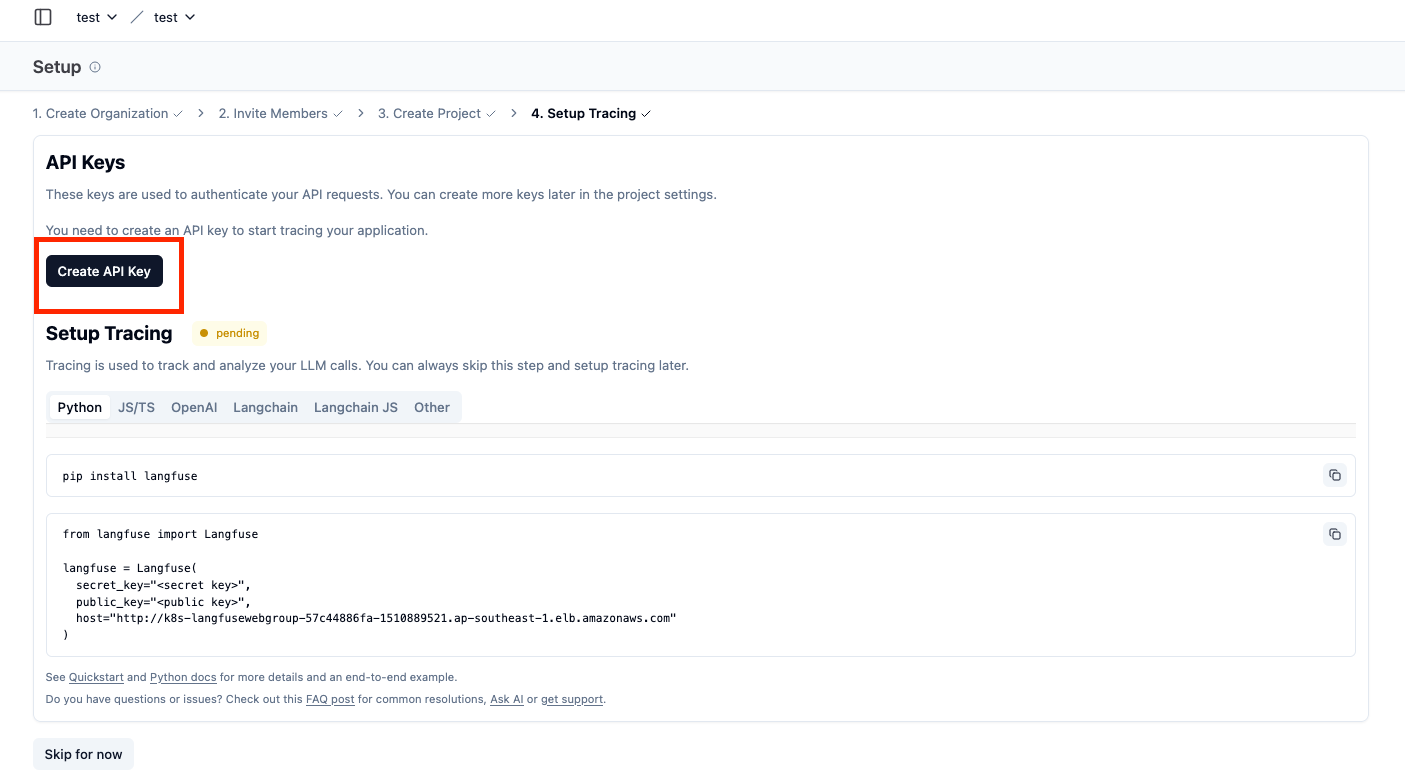Toggle the sidebar panel icon

point(43,17)
